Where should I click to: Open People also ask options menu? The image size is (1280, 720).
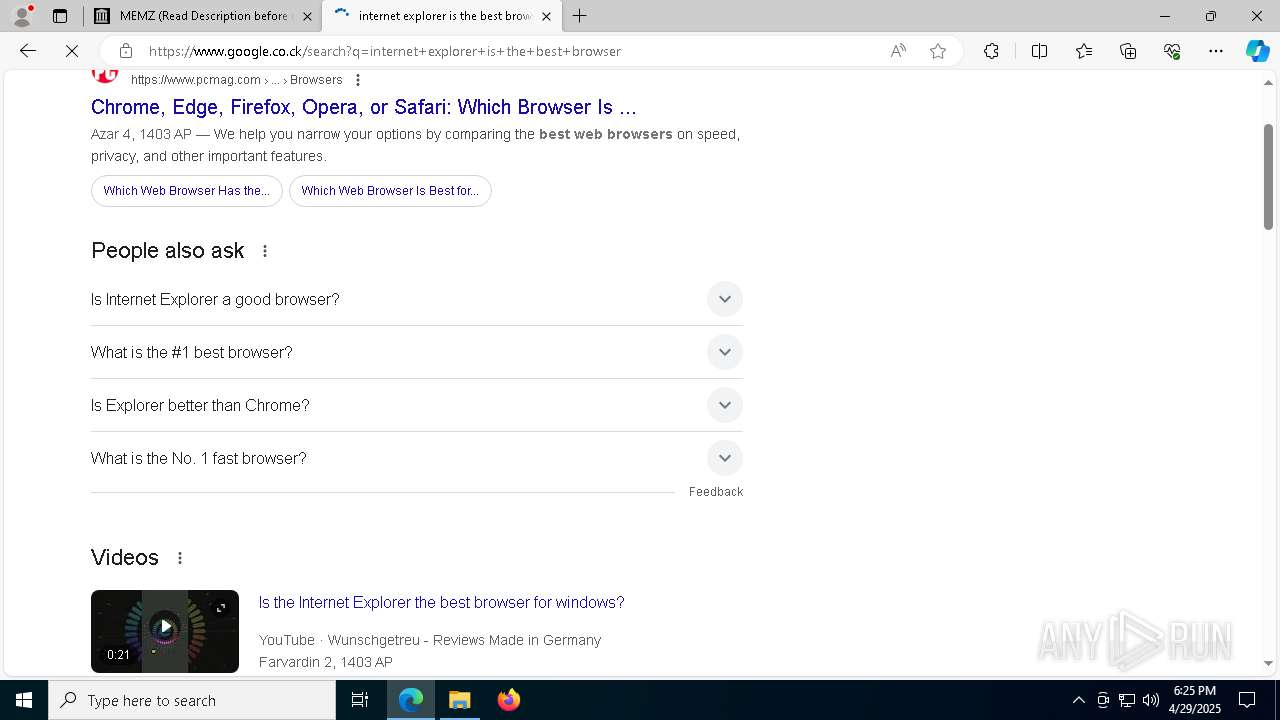[265, 251]
